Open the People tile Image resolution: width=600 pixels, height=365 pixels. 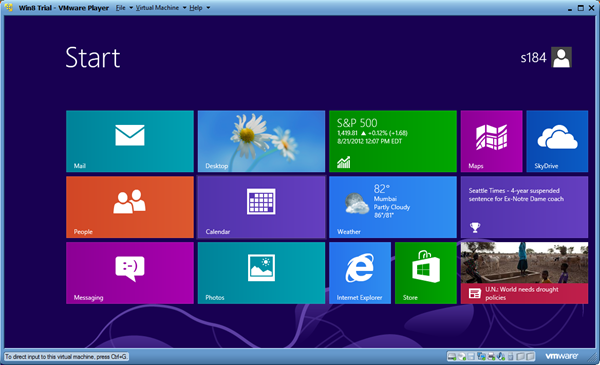pos(130,207)
